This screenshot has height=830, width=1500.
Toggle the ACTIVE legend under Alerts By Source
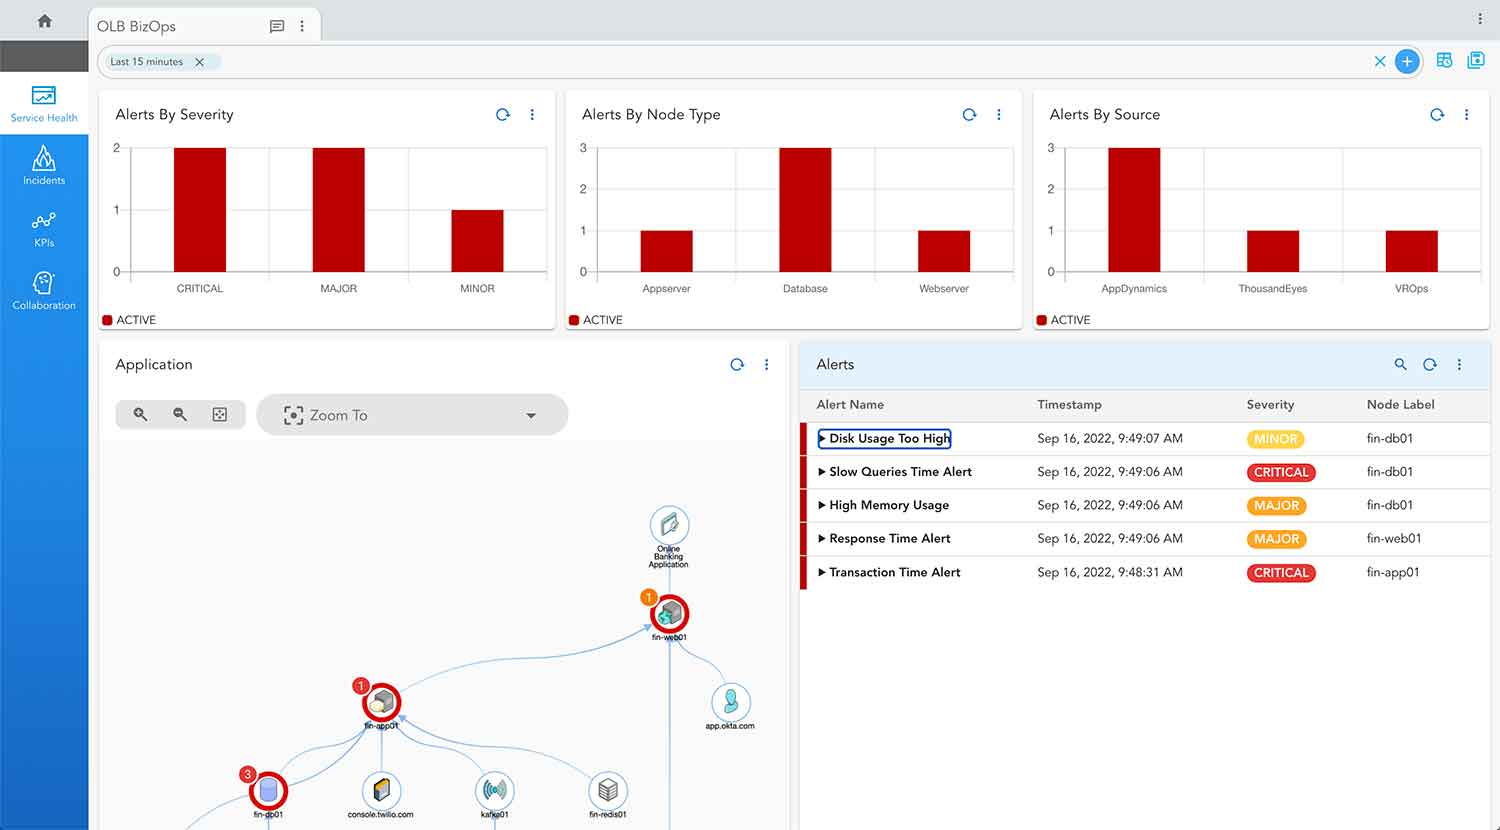1063,319
